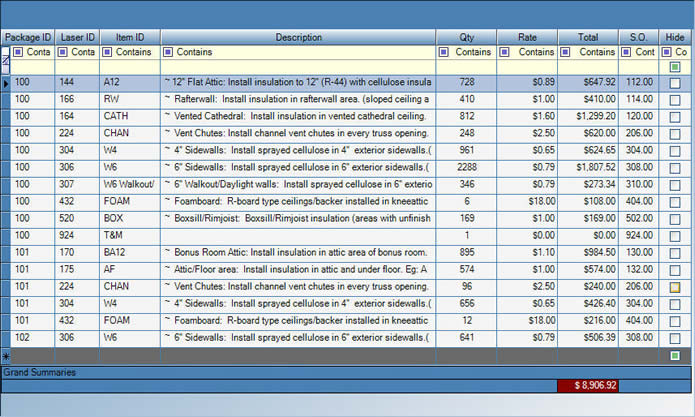
Task: Select Item ID cell 'T&M'
Action: 130,235
